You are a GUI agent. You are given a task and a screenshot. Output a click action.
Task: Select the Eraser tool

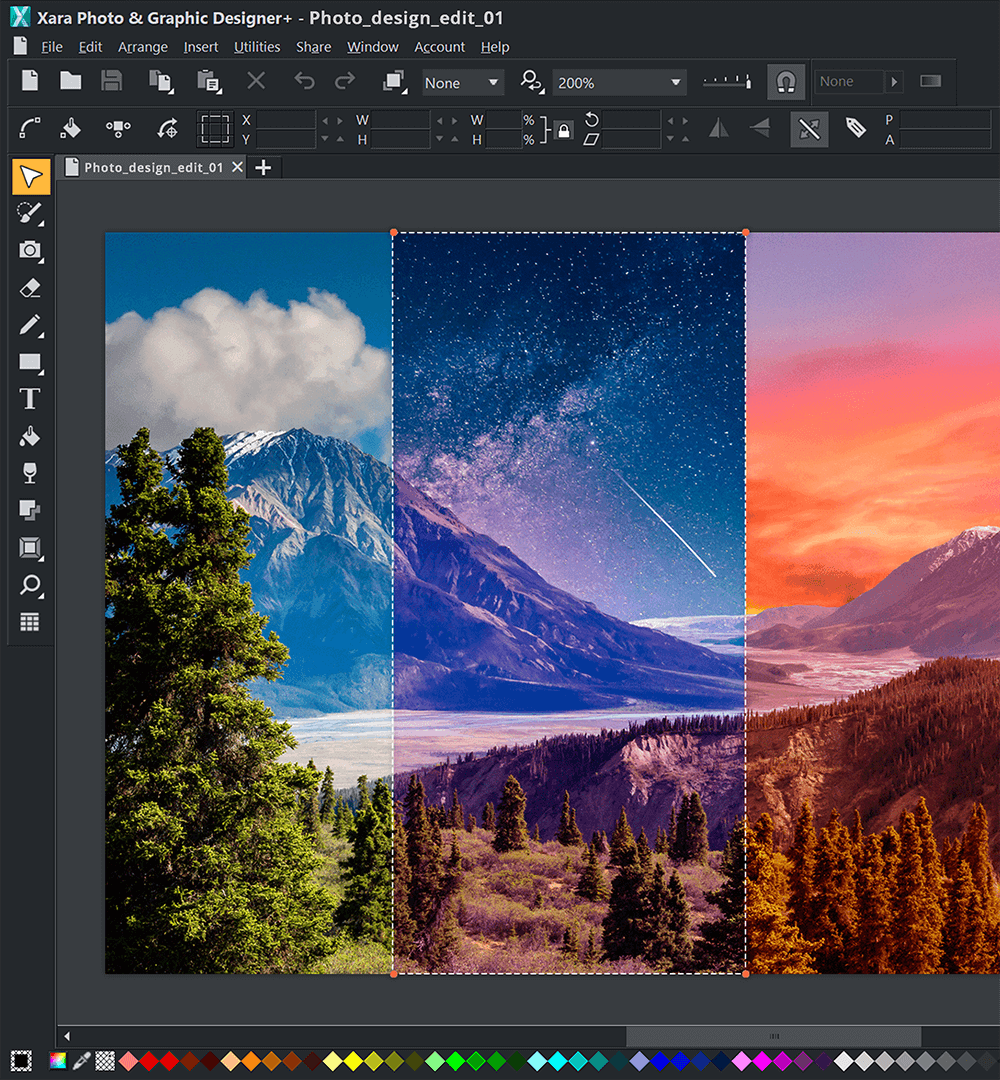(29, 288)
